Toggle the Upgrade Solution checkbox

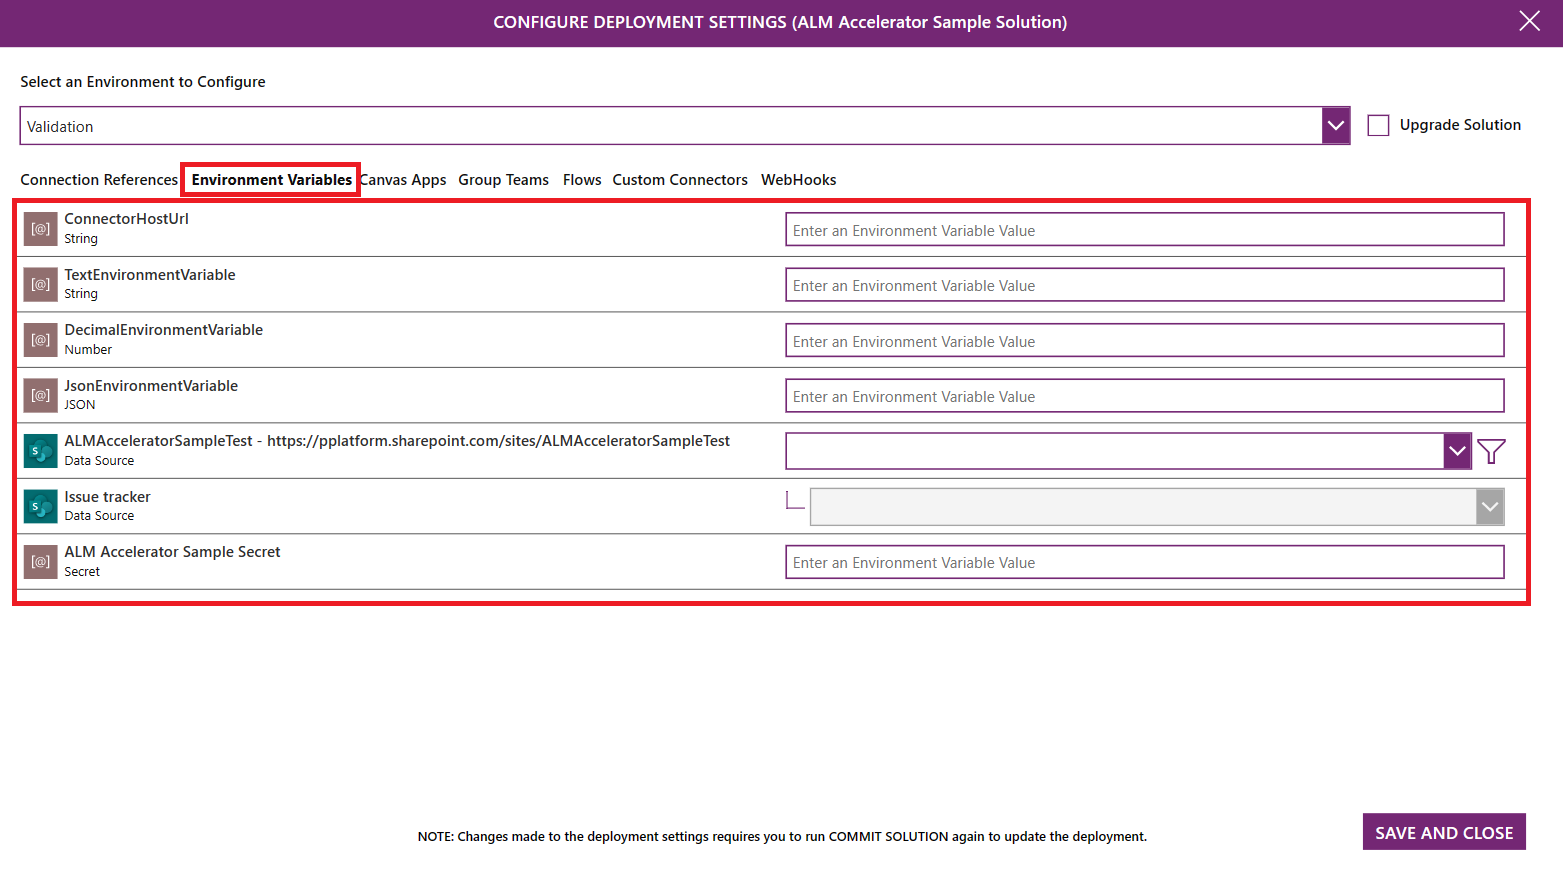click(x=1378, y=125)
